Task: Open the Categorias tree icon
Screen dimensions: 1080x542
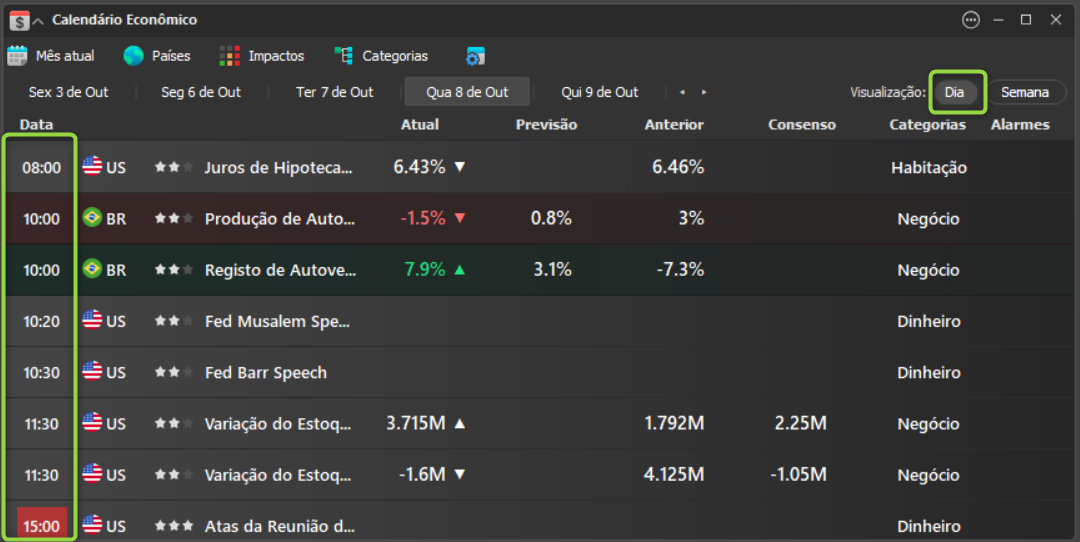Action: click(x=343, y=56)
